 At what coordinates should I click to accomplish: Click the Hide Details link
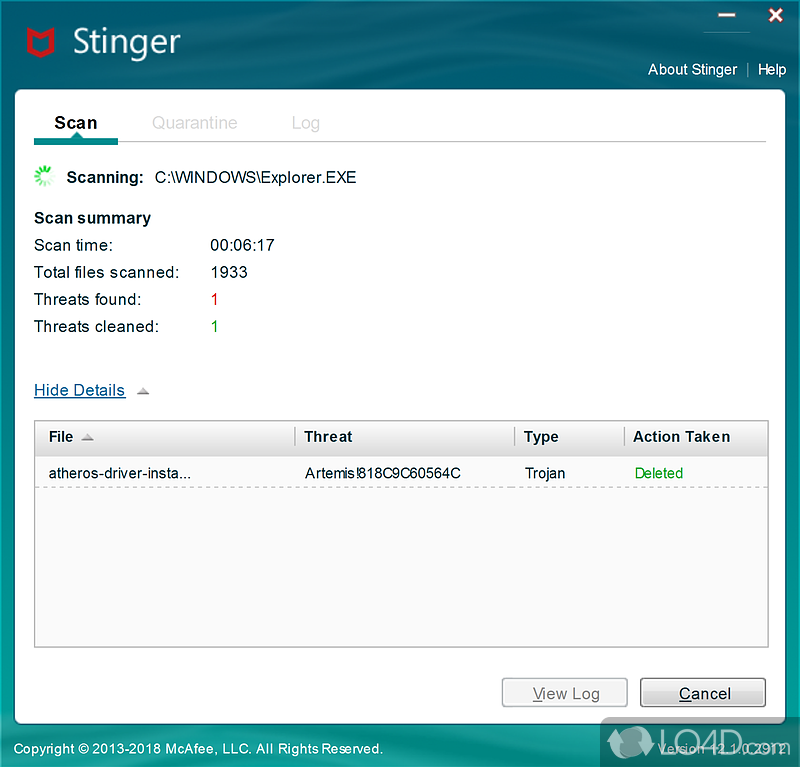tap(80, 390)
